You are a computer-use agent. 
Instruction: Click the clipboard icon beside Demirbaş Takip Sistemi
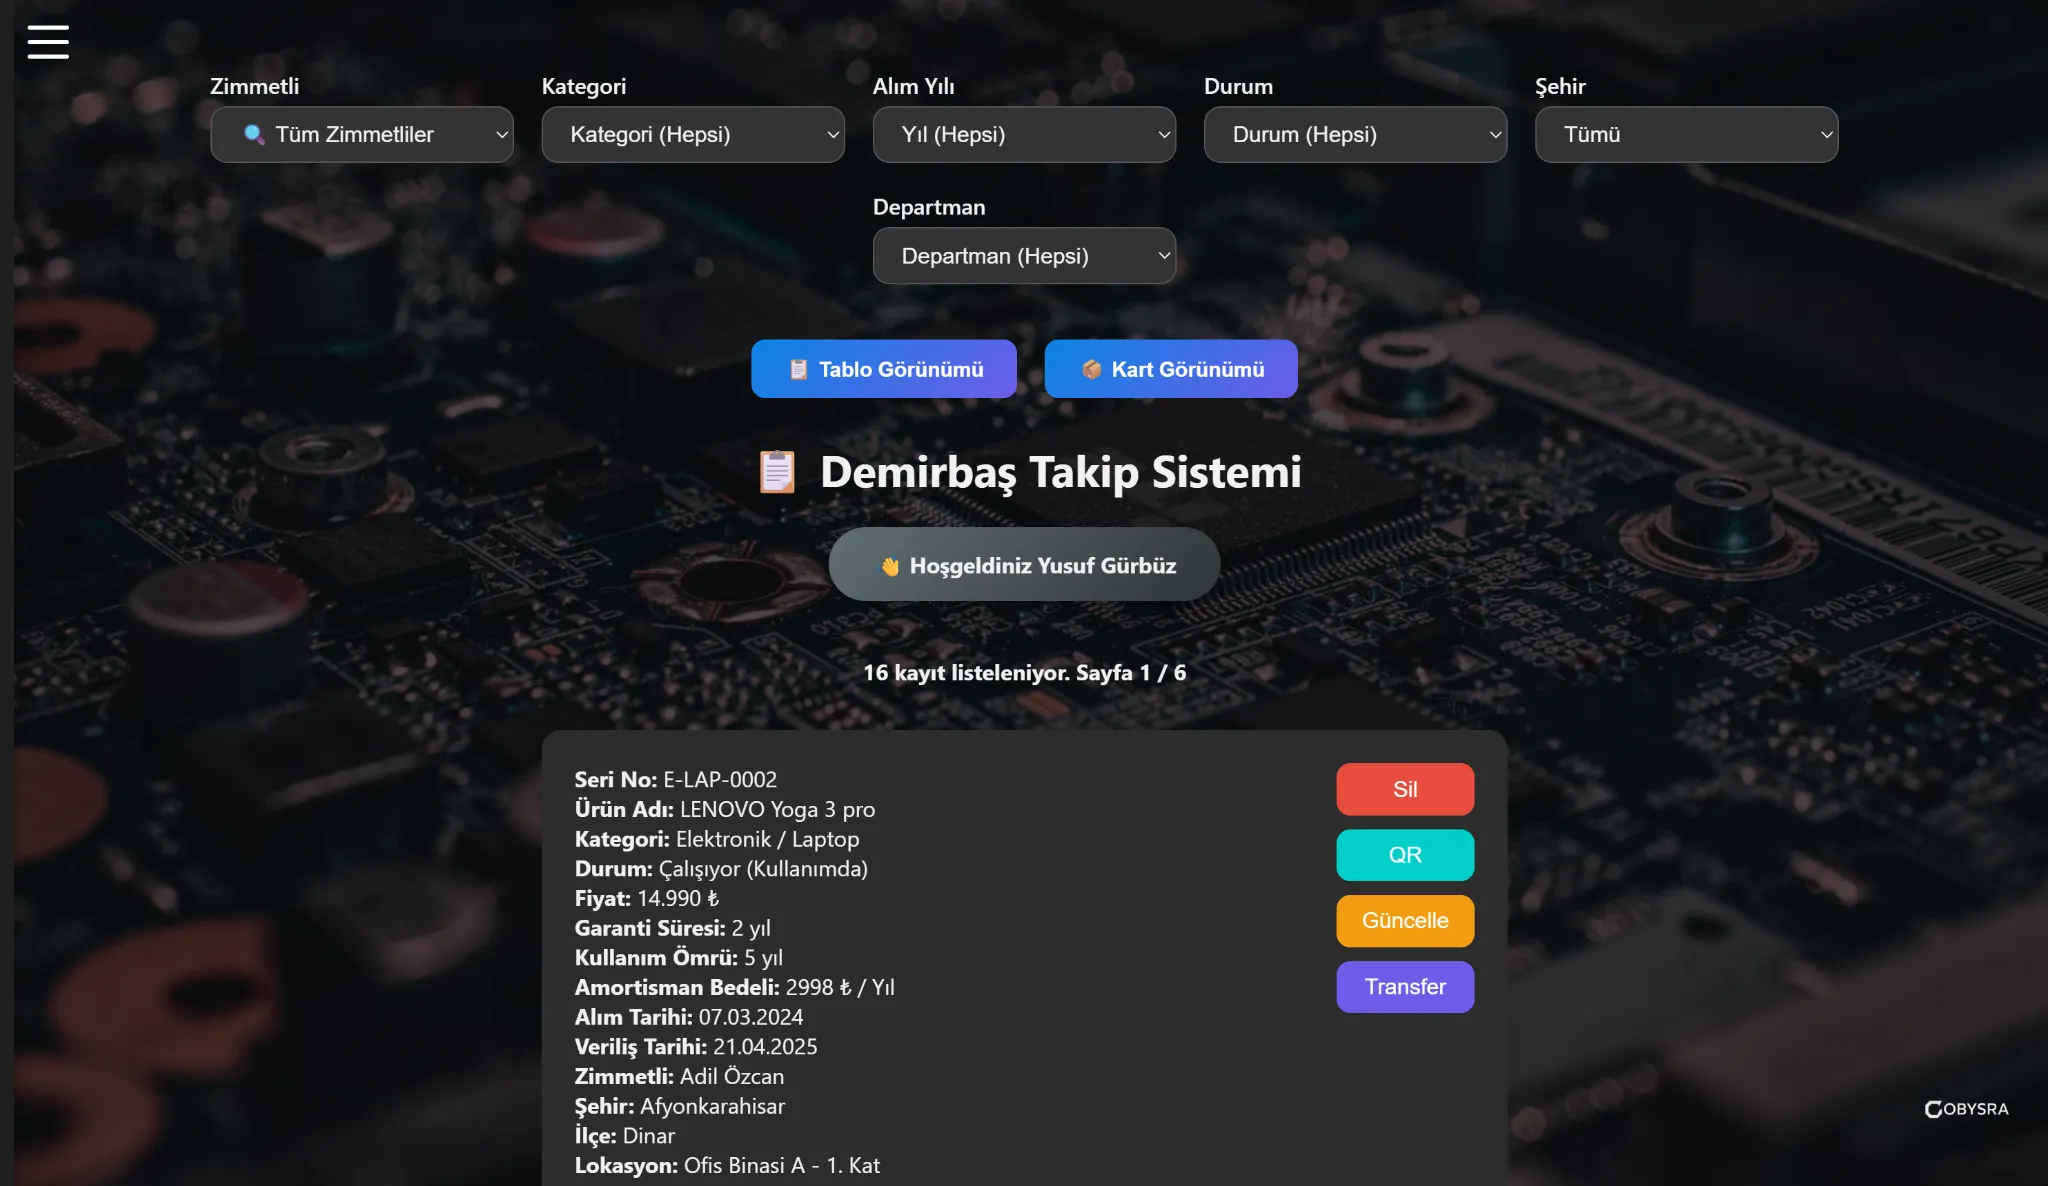click(777, 472)
